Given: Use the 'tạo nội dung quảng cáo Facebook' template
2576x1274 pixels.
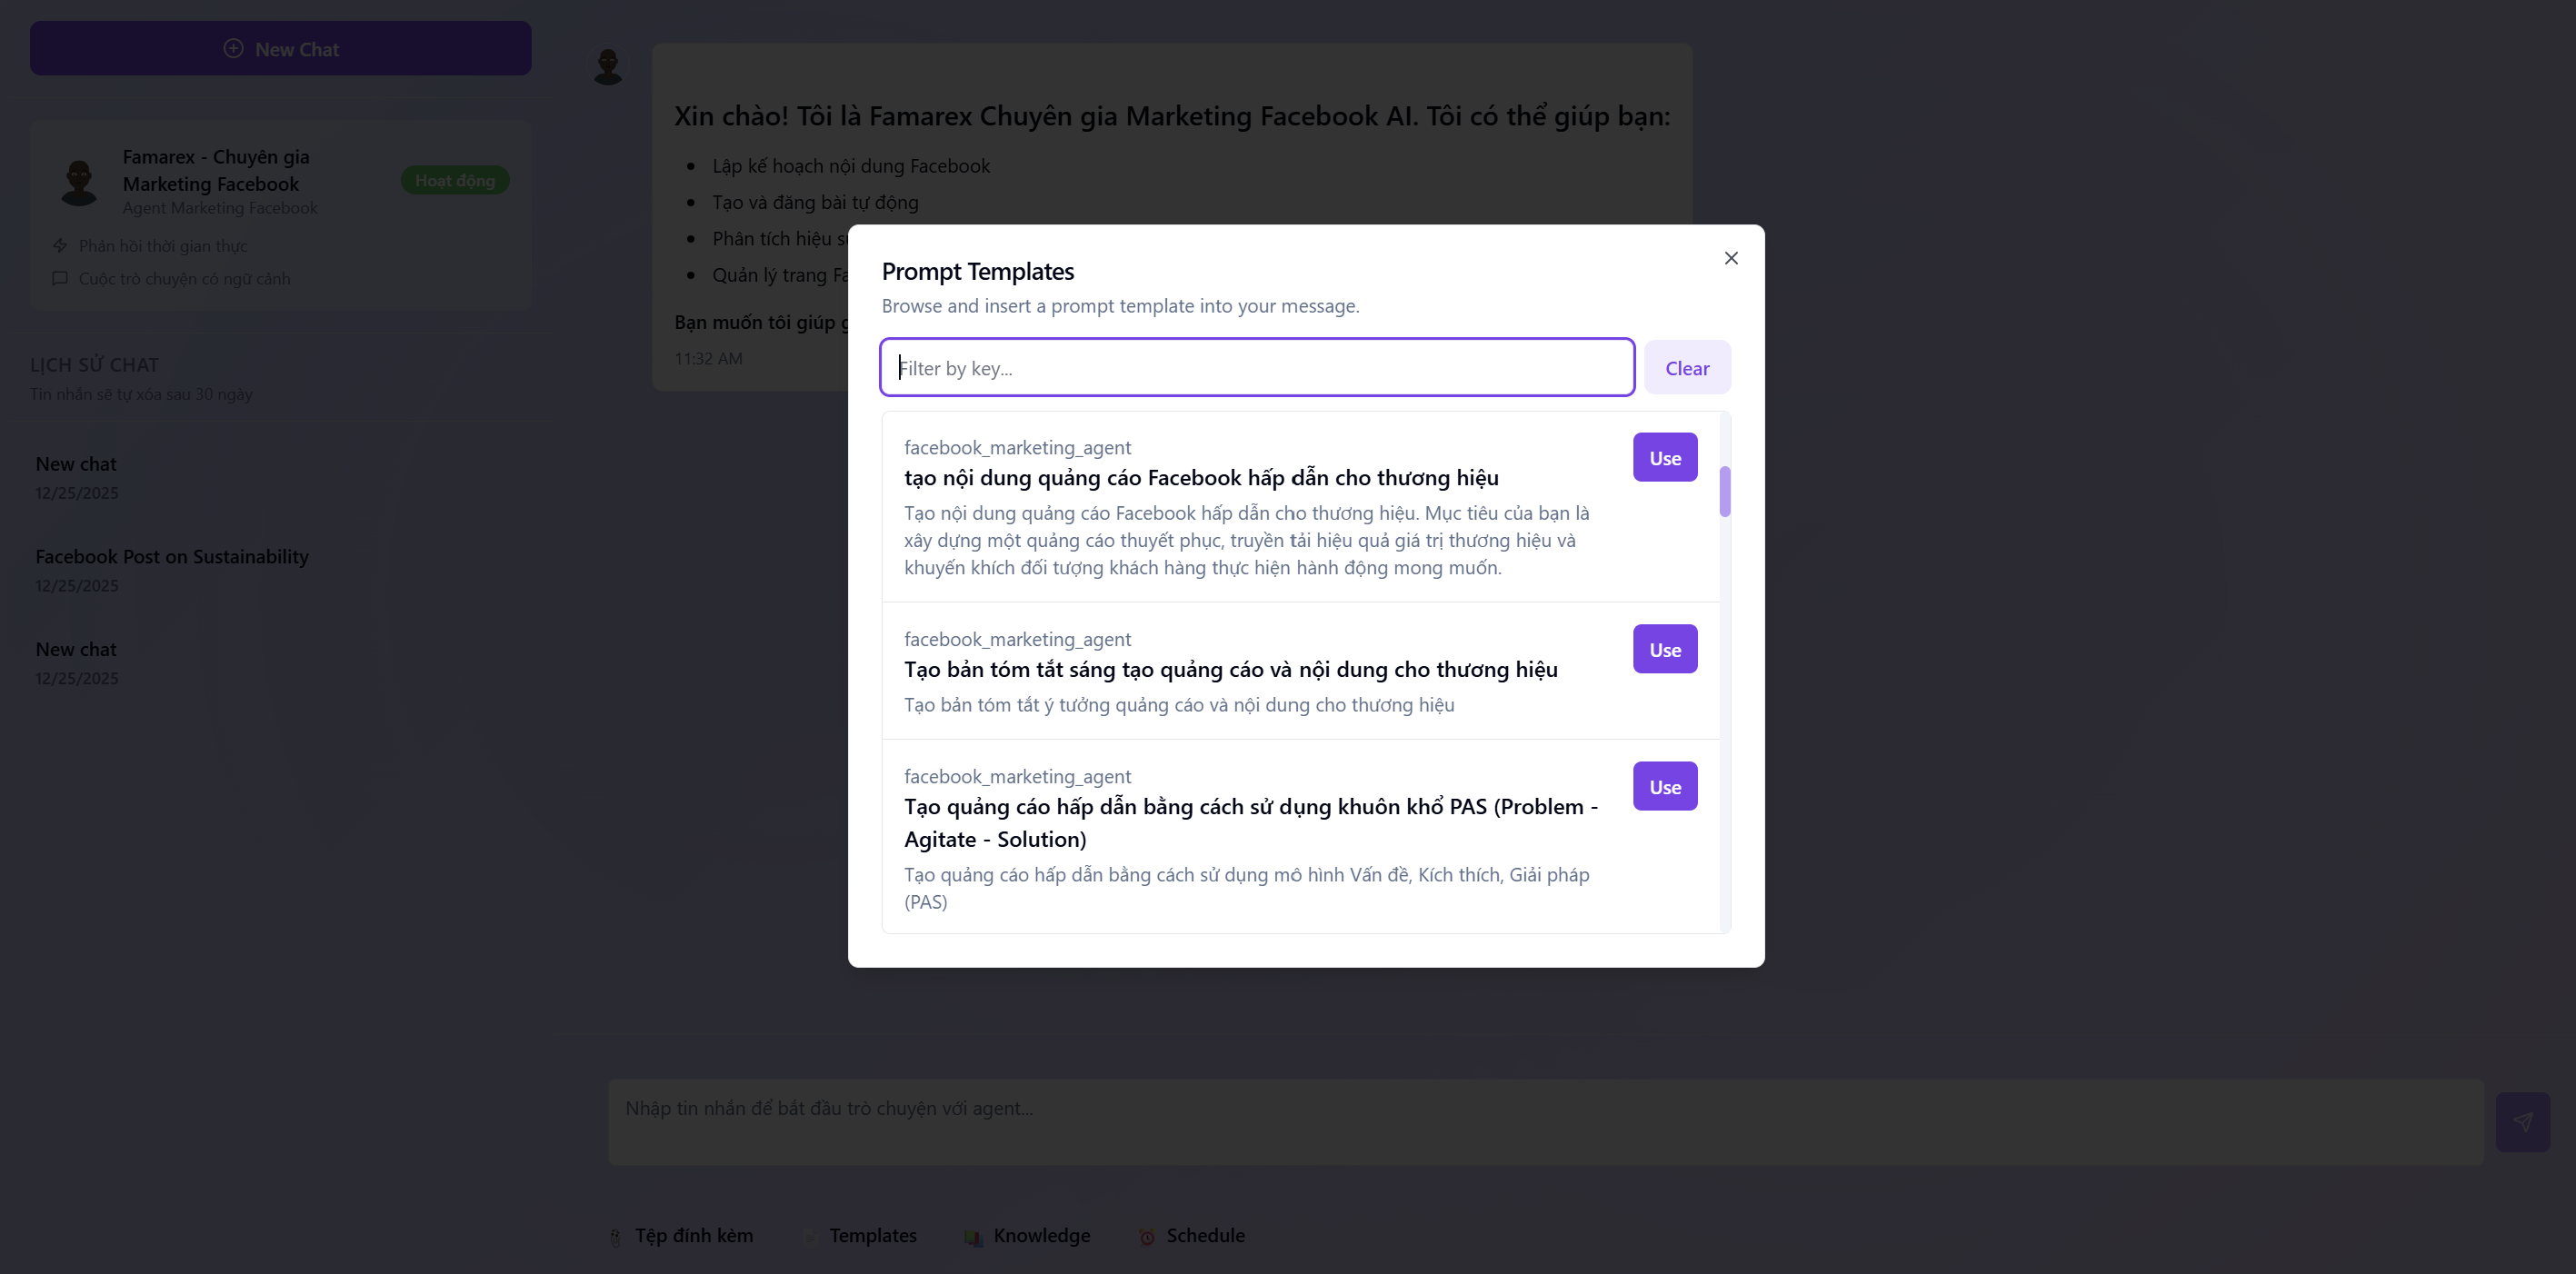Looking at the screenshot, I should [1665, 457].
